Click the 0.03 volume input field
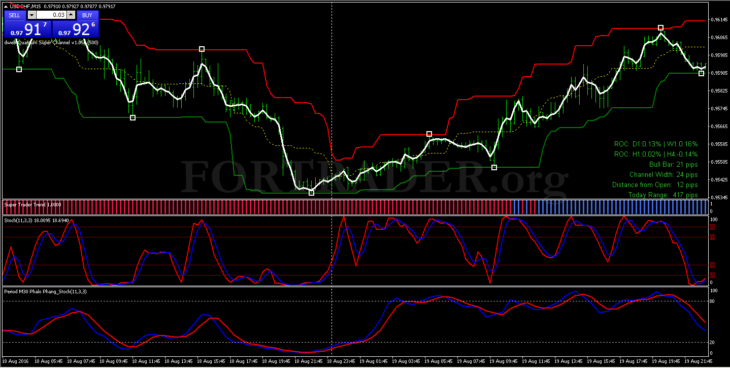730x368 pixels. (51, 15)
